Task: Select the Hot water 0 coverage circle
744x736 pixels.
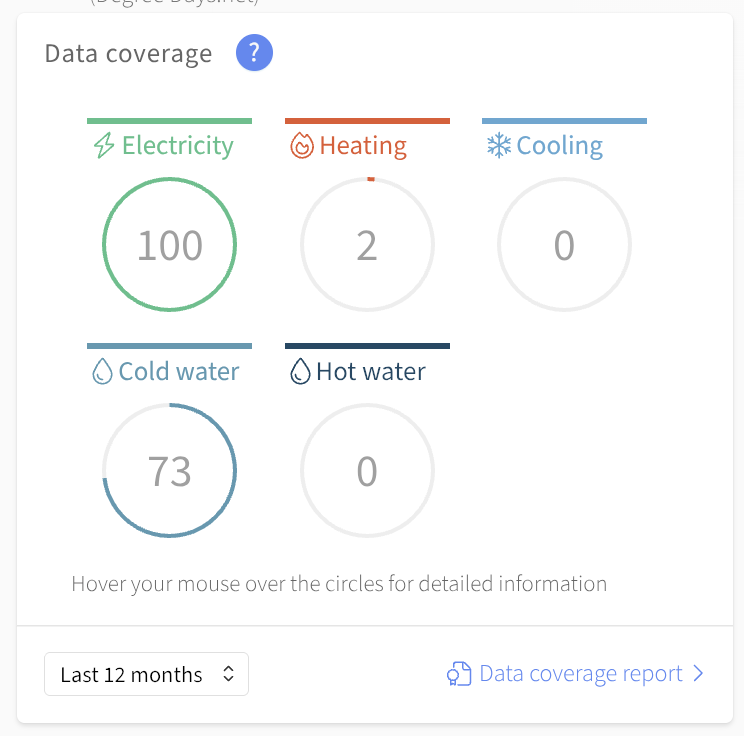Action: tap(367, 470)
